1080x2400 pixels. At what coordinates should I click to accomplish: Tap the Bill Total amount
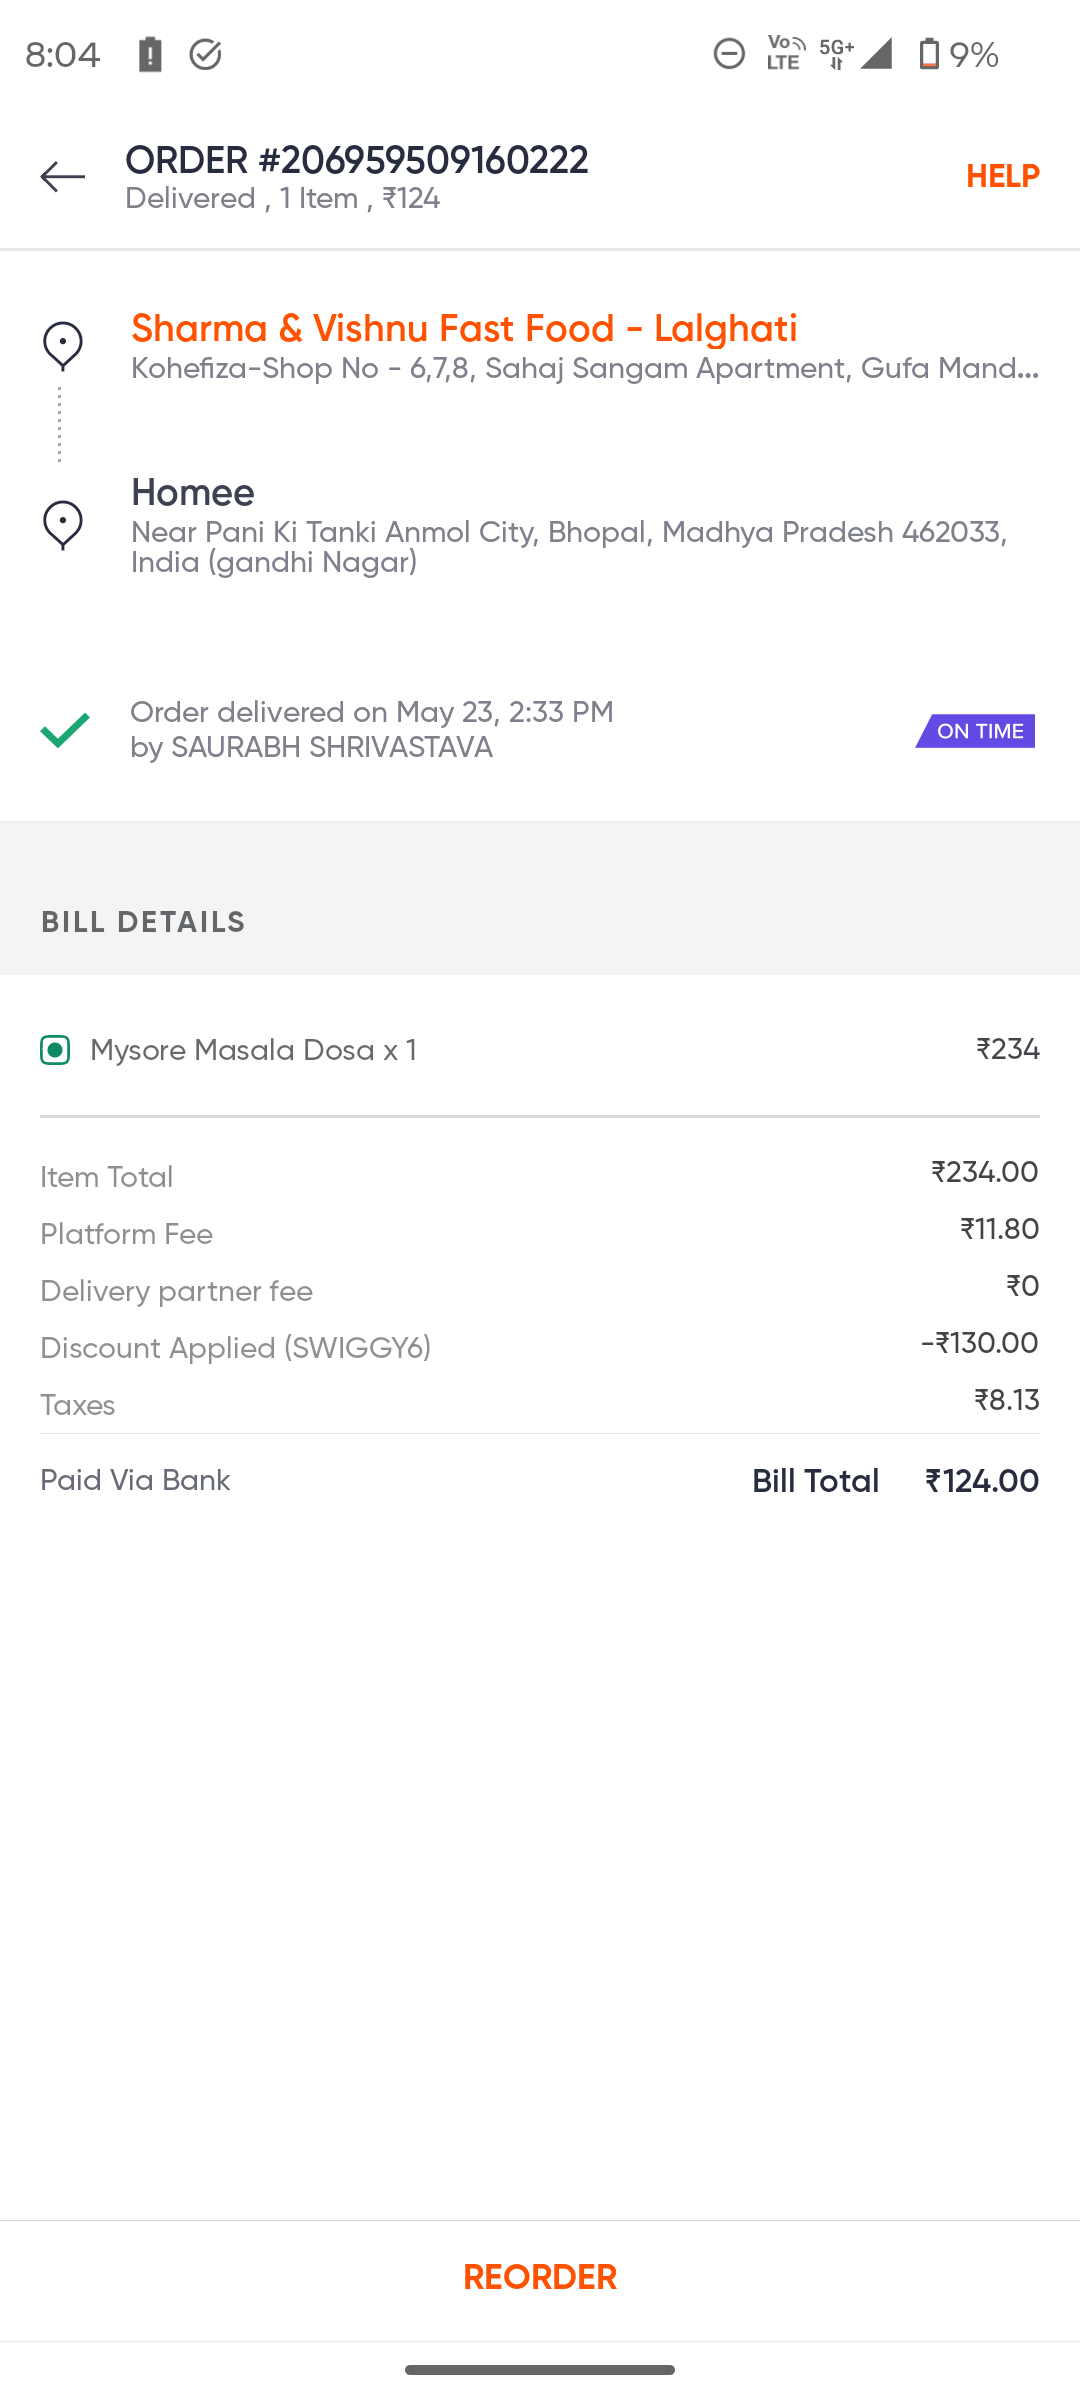point(981,1481)
